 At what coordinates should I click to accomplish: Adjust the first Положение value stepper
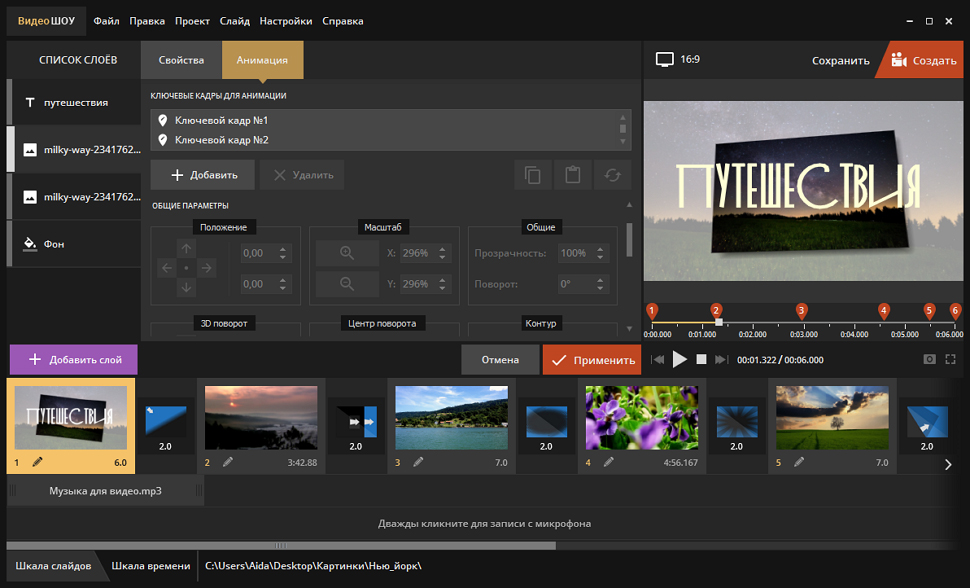pos(283,253)
